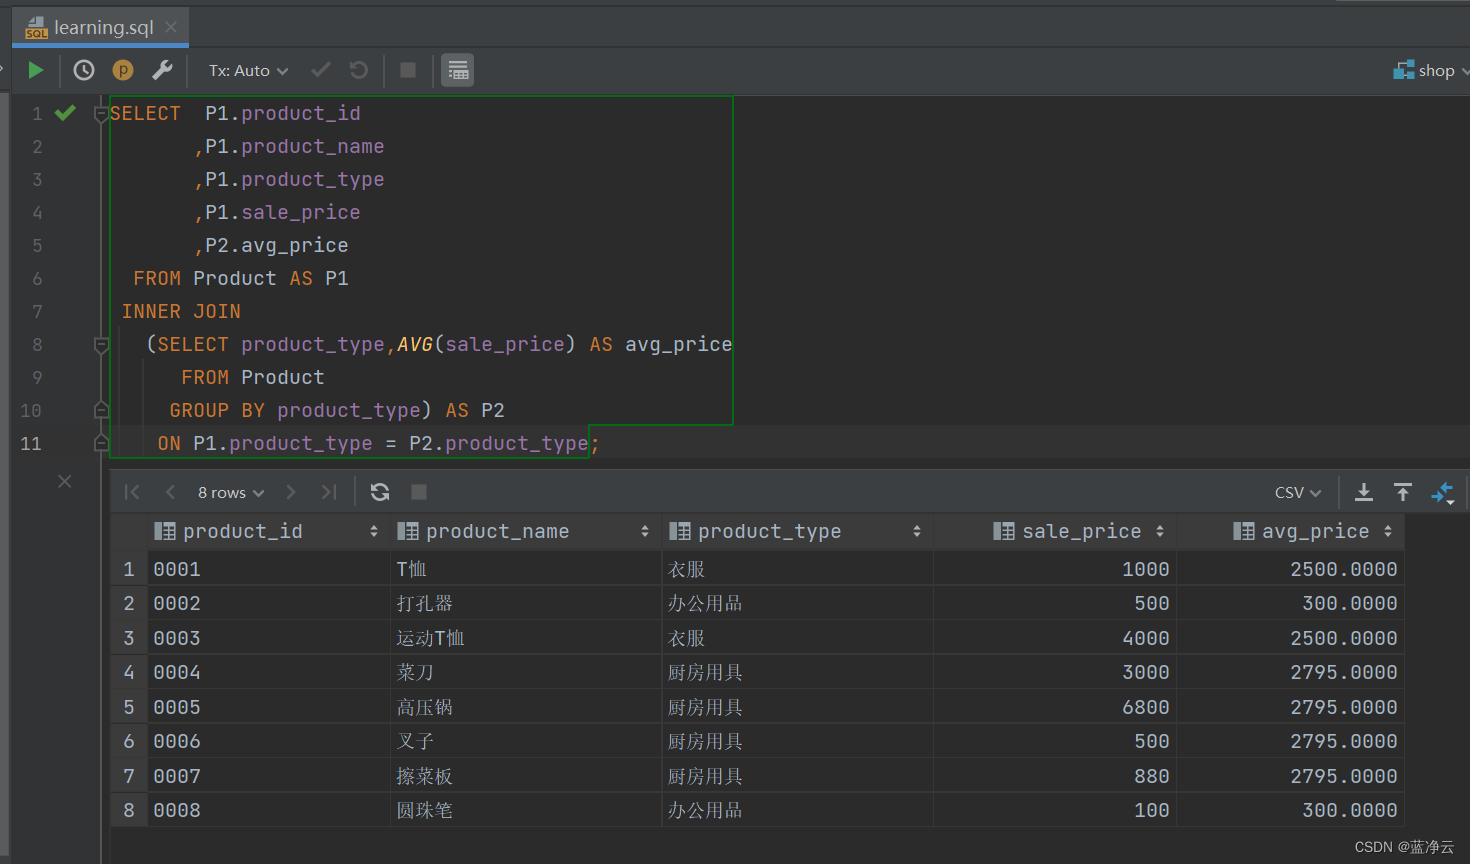Commit transaction checkmark icon
The width and height of the screenshot is (1470, 864).
(321, 70)
